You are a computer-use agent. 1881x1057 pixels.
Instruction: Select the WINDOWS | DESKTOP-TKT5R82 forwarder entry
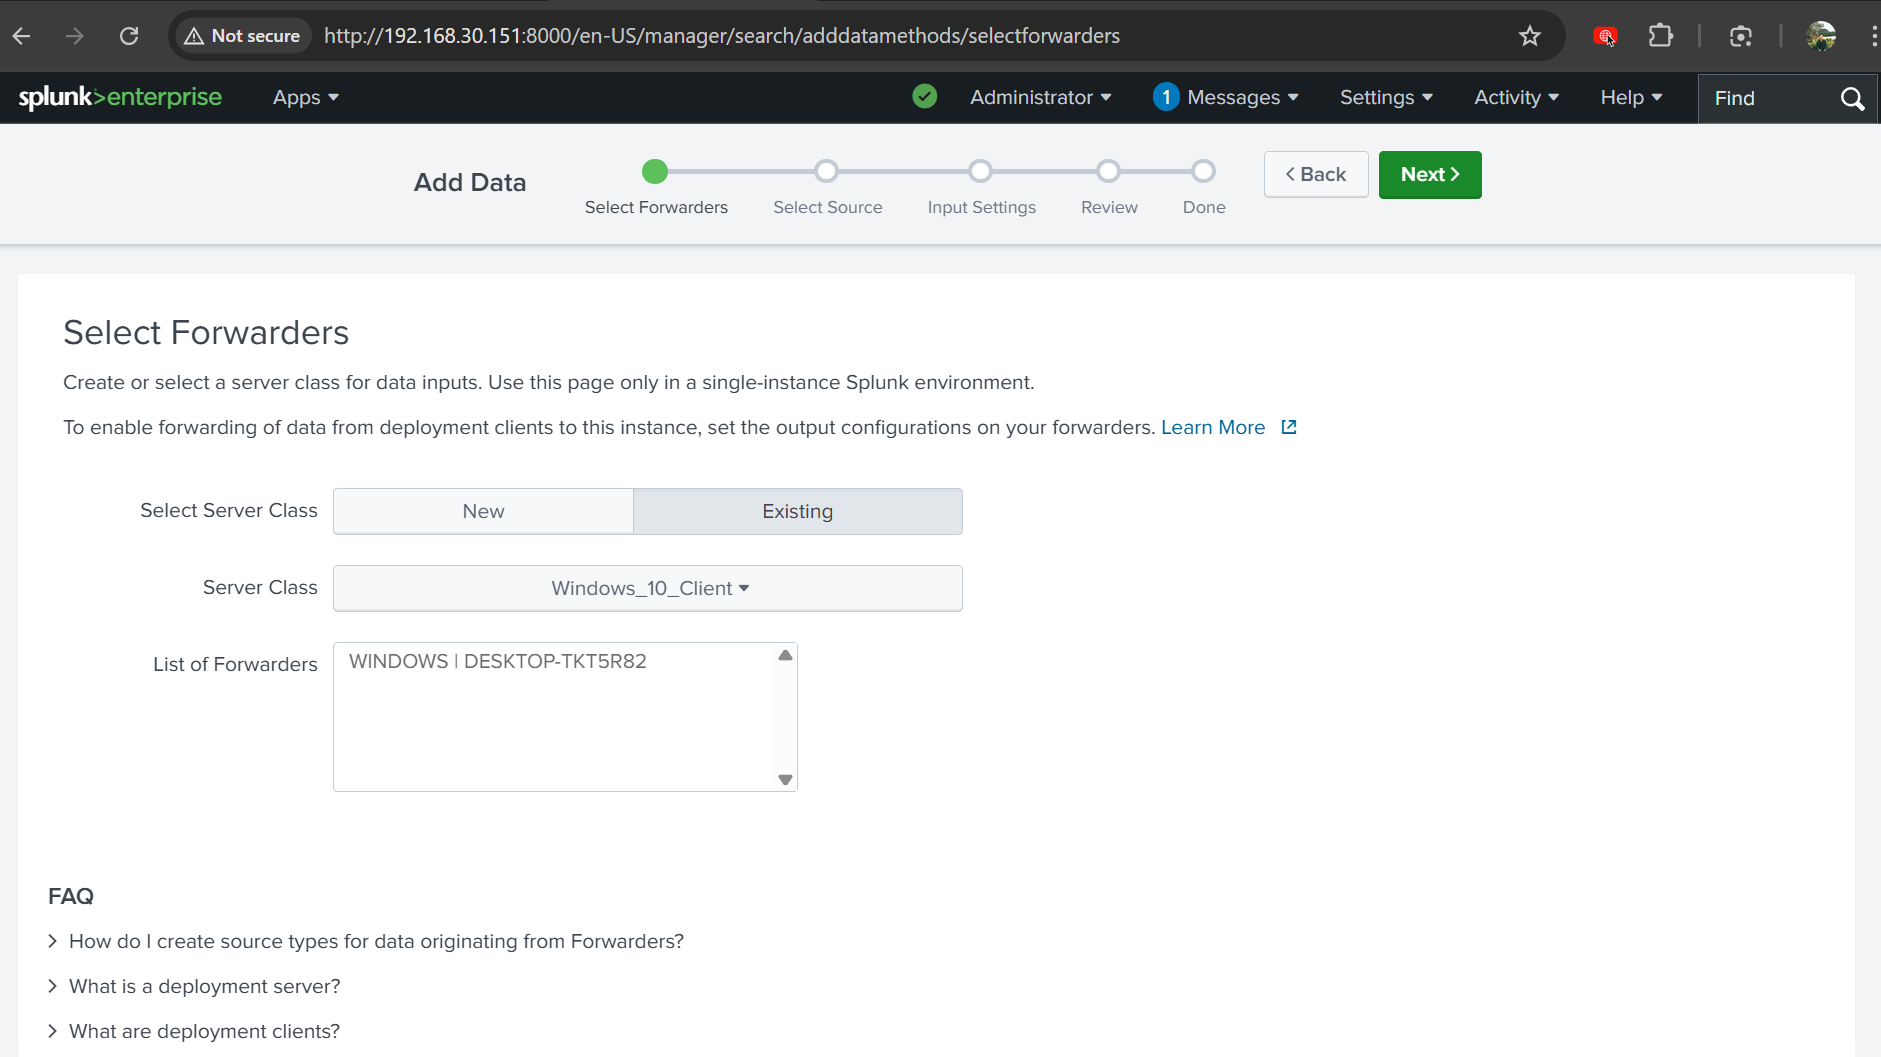click(497, 661)
